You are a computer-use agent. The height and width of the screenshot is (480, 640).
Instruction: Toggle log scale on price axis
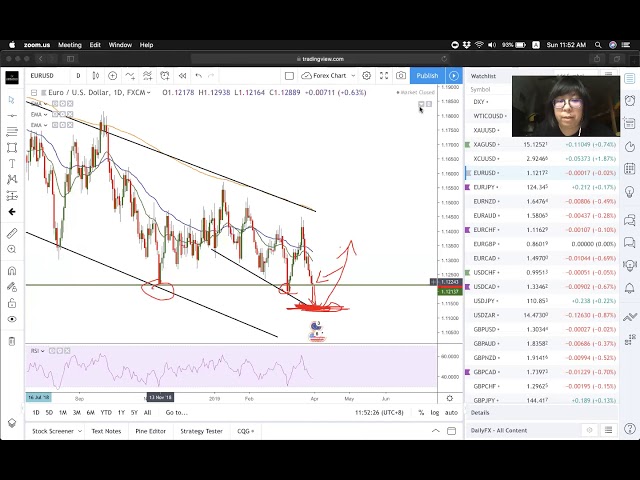(x=434, y=412)
